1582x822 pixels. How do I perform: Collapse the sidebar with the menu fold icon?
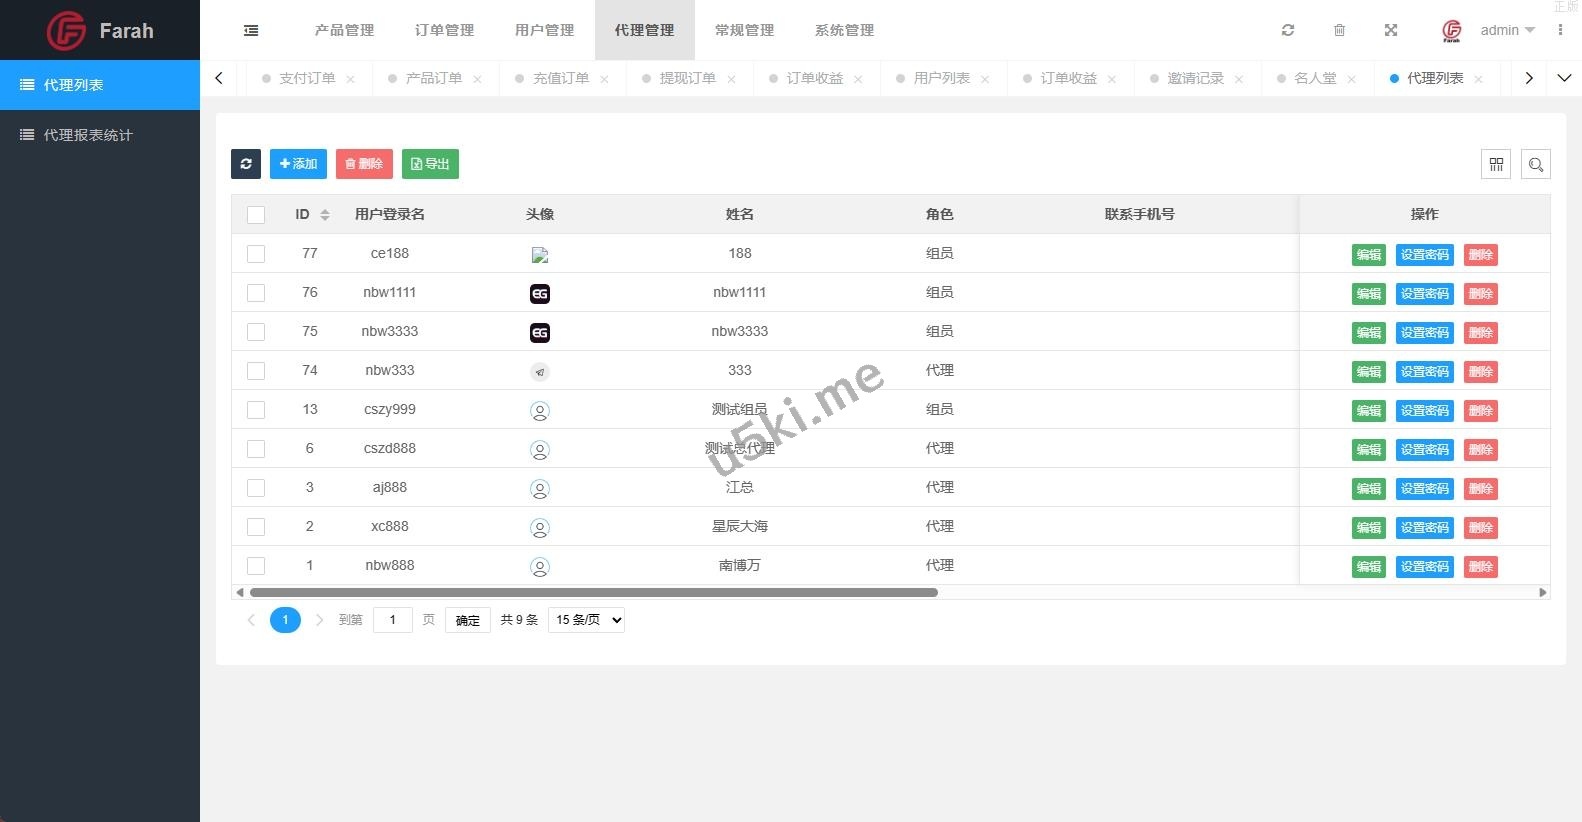[251, 30]
